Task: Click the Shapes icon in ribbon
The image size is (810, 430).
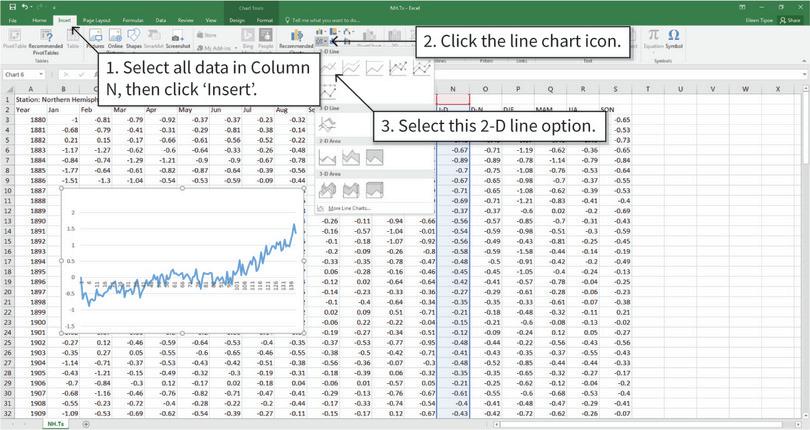Action: [134, 38]
